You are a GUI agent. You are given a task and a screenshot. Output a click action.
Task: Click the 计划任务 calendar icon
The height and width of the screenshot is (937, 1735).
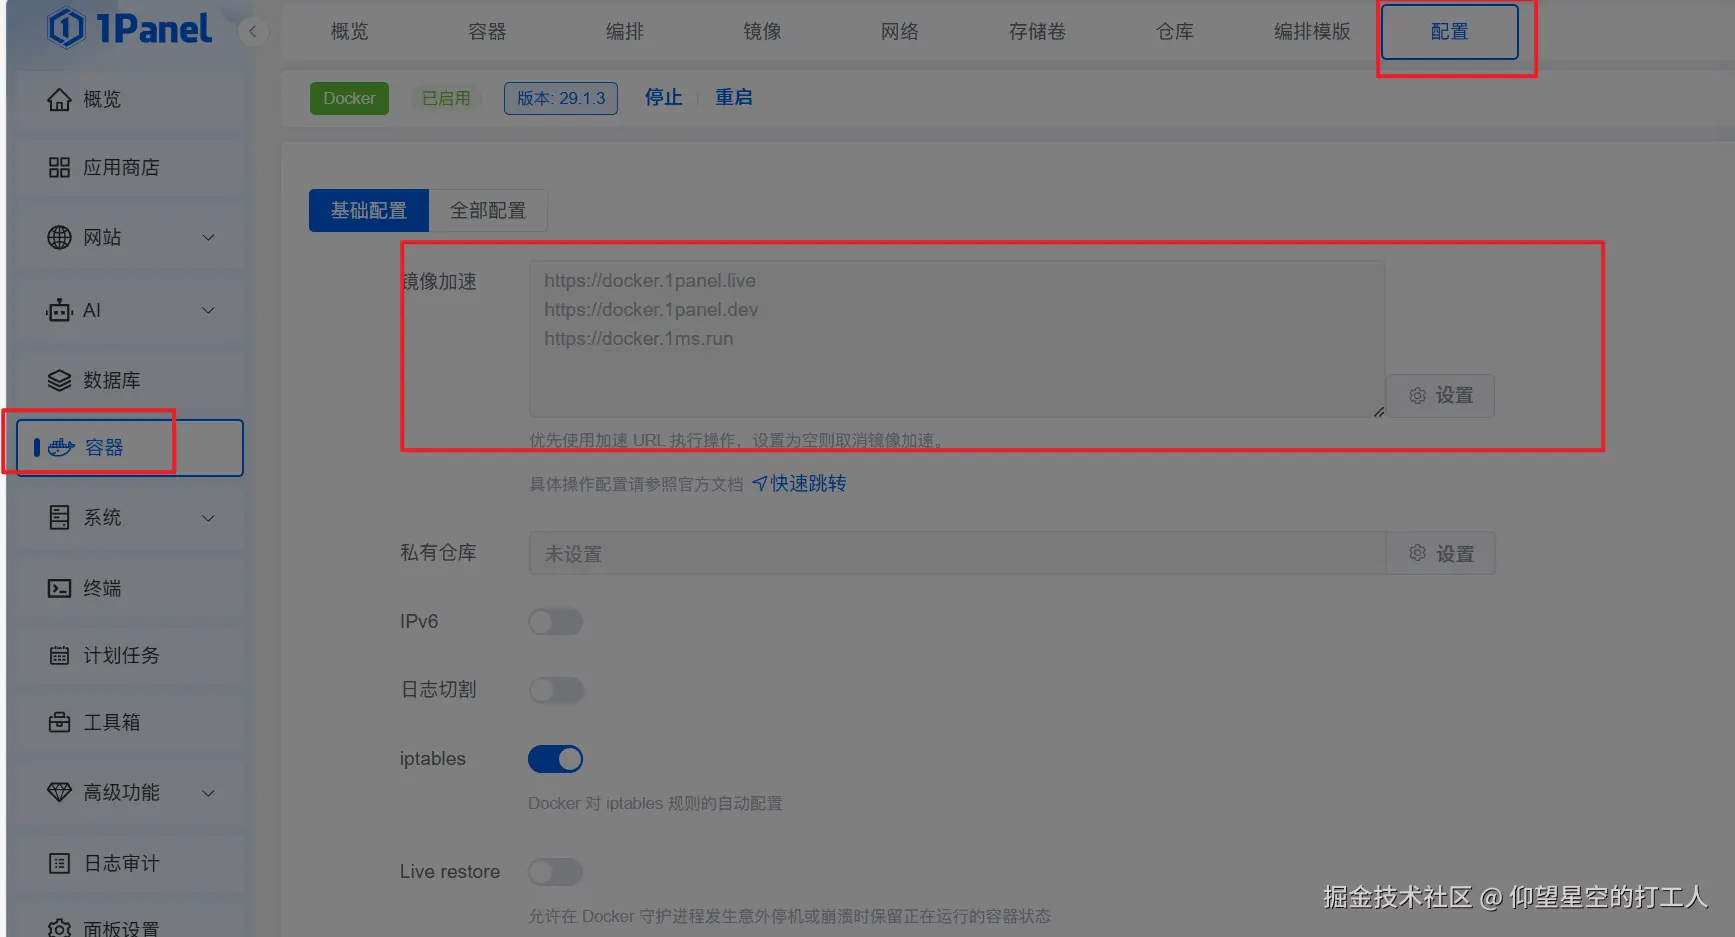point(60,656)
